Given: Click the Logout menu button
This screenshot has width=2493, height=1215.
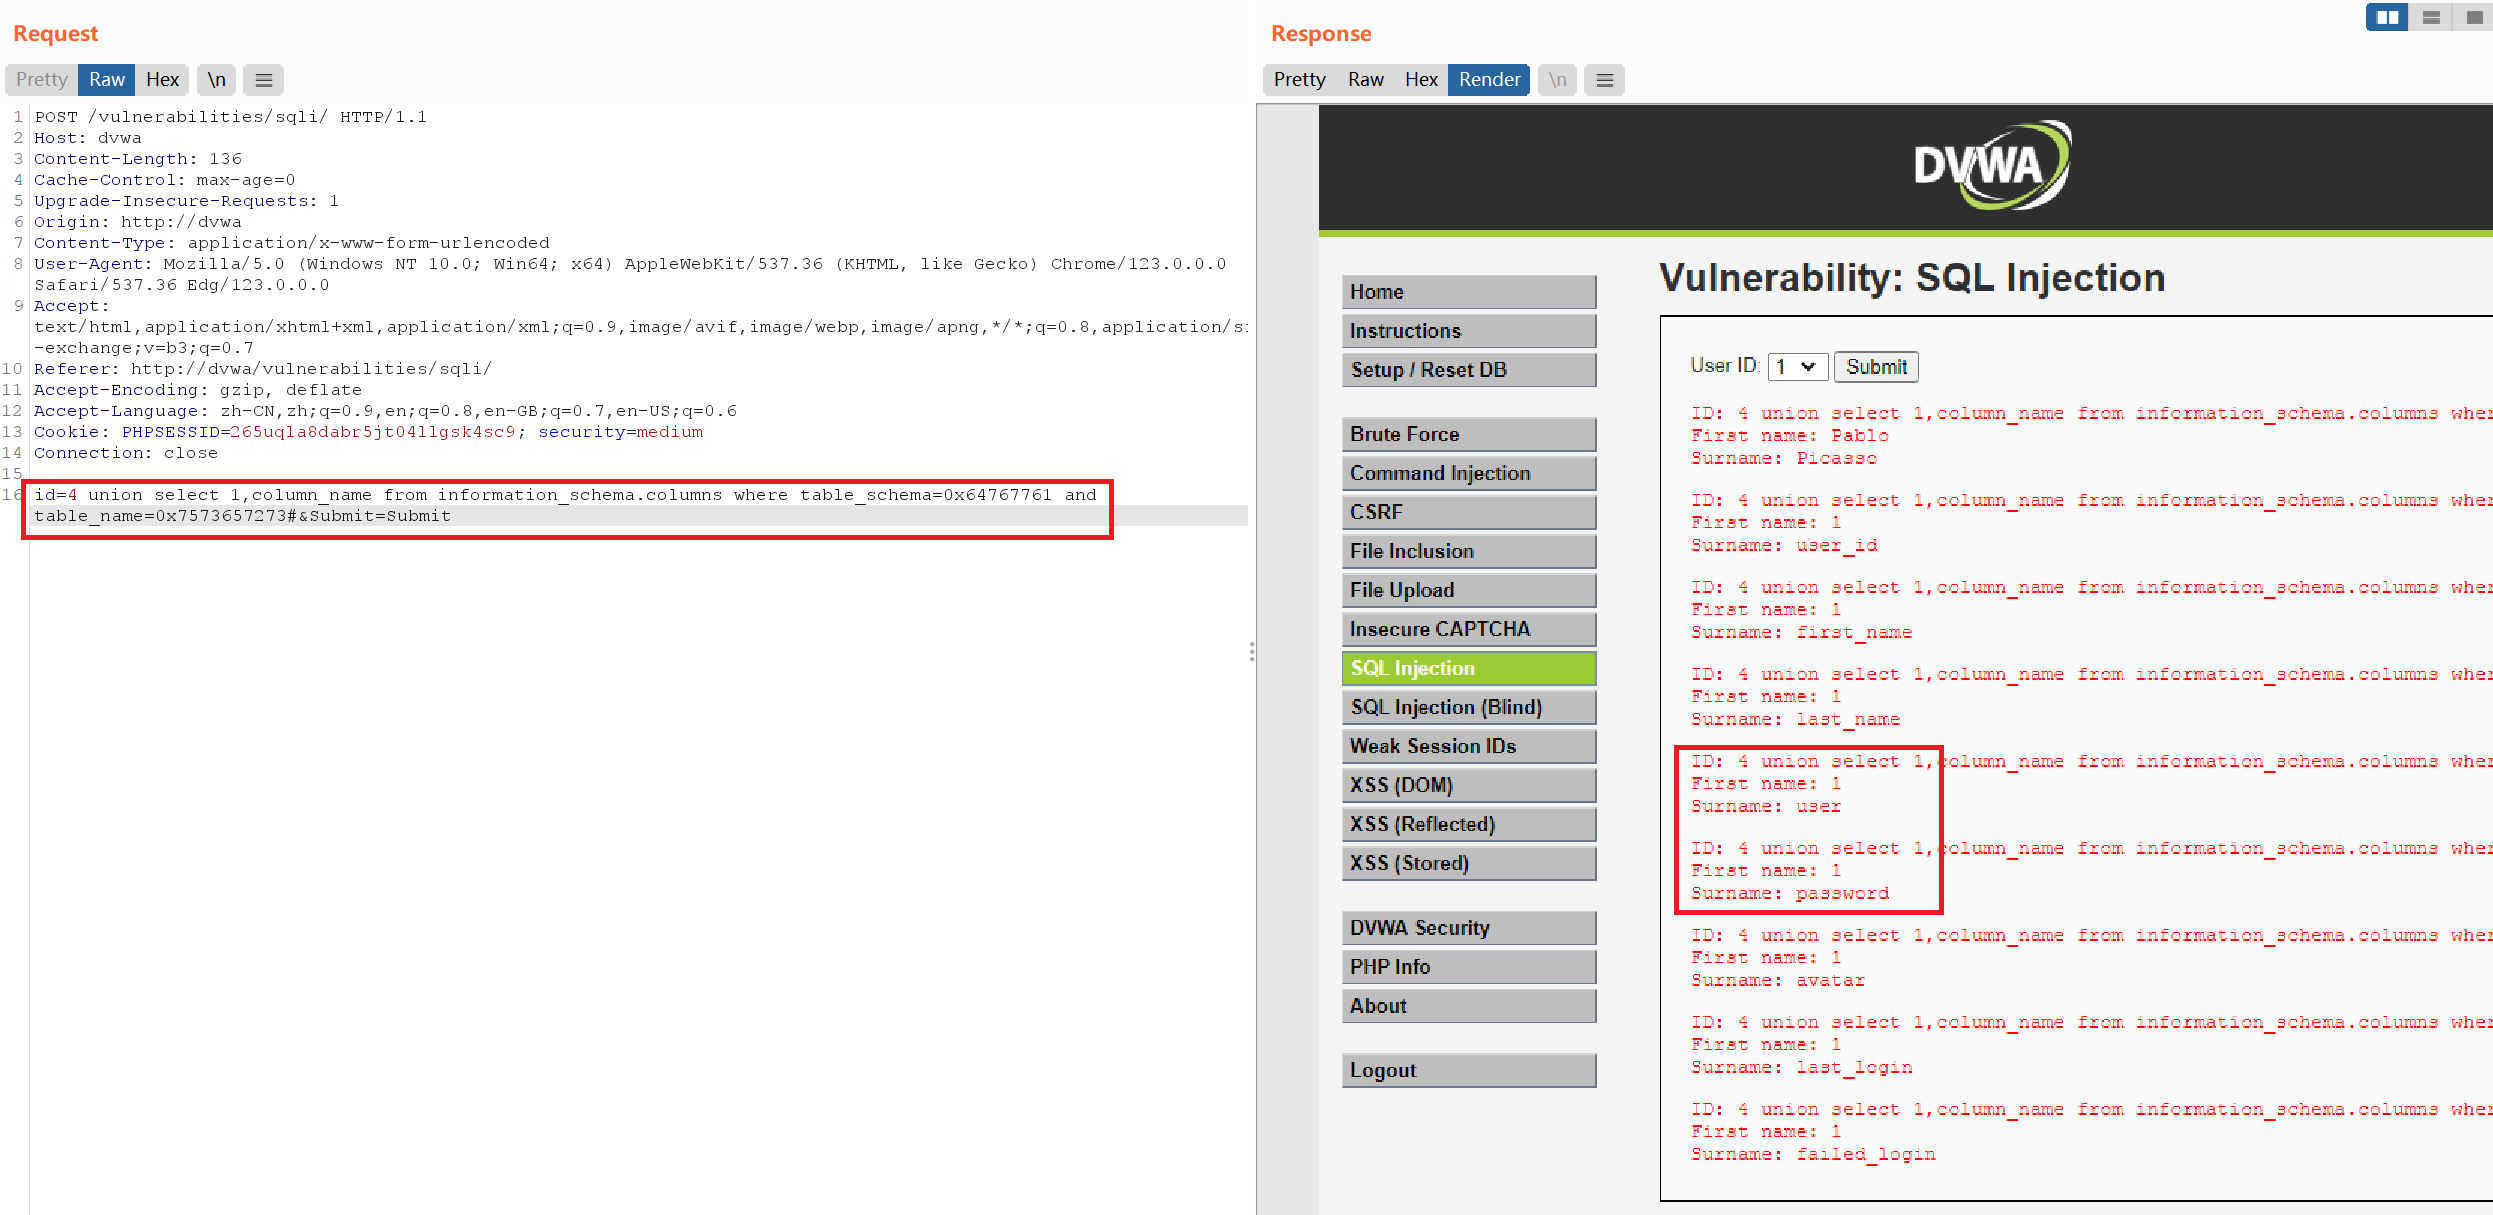Looking at the screenshot, I should [x=1467, y=1070].
